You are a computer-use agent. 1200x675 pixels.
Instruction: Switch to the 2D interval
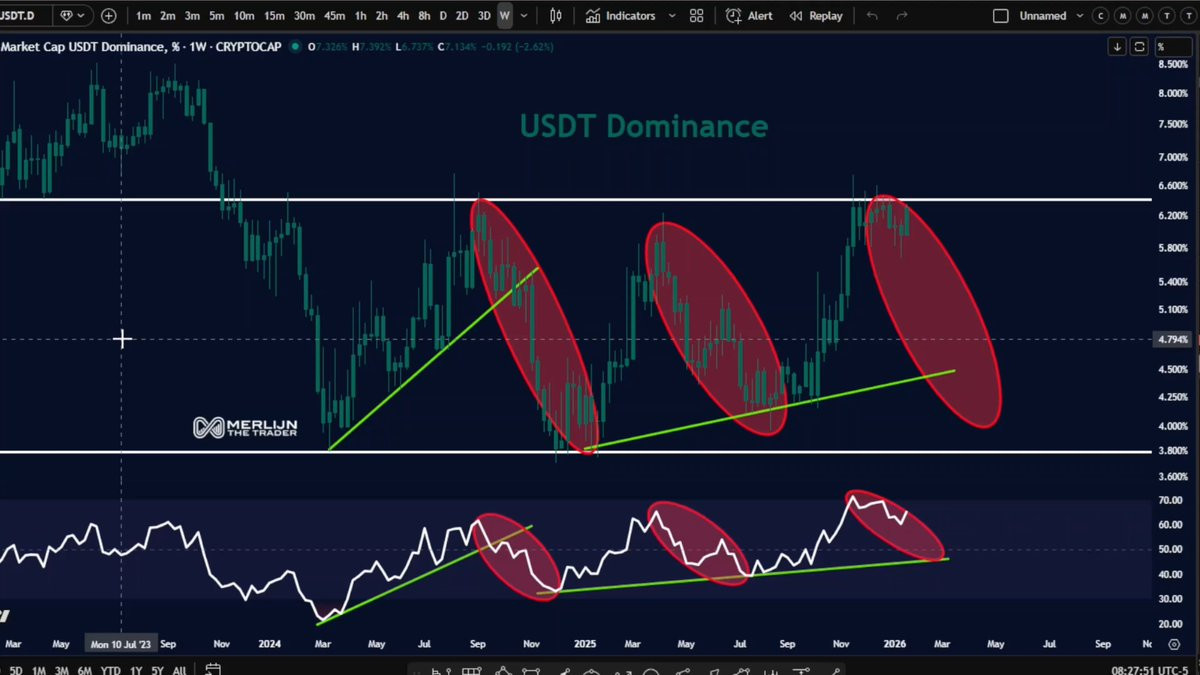[x=462, y=16]
